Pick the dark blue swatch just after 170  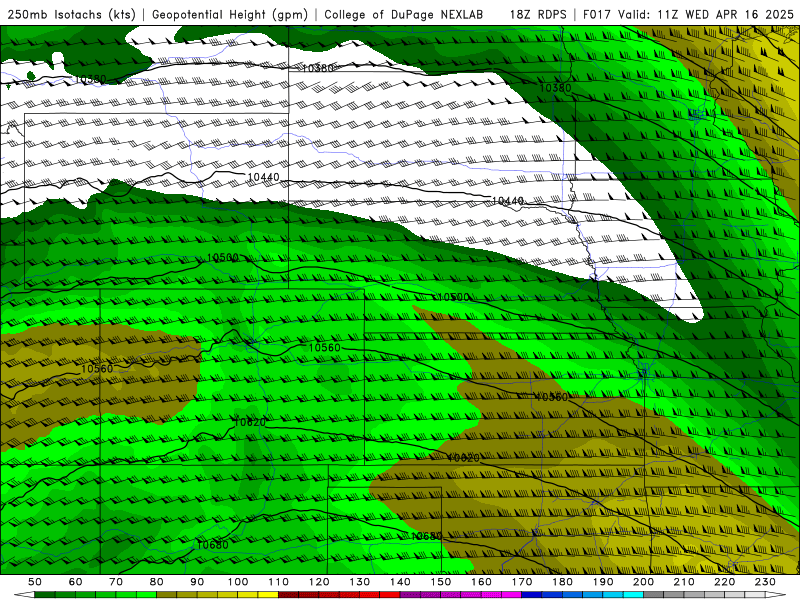click(x=532, y=595)
